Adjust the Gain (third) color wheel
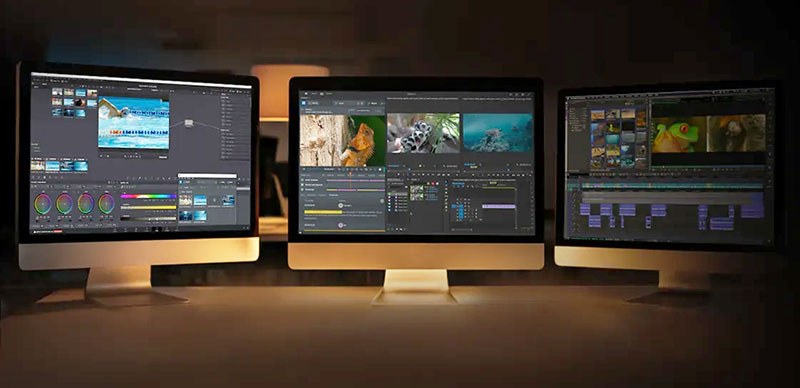 tap(86, 203)
